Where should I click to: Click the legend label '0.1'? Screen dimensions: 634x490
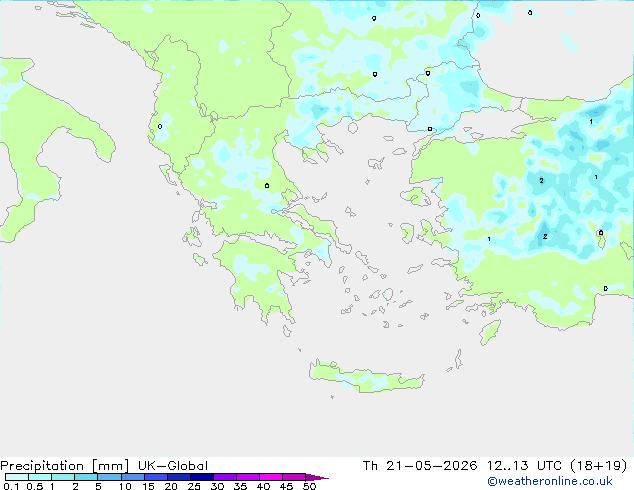click(11, 486)
